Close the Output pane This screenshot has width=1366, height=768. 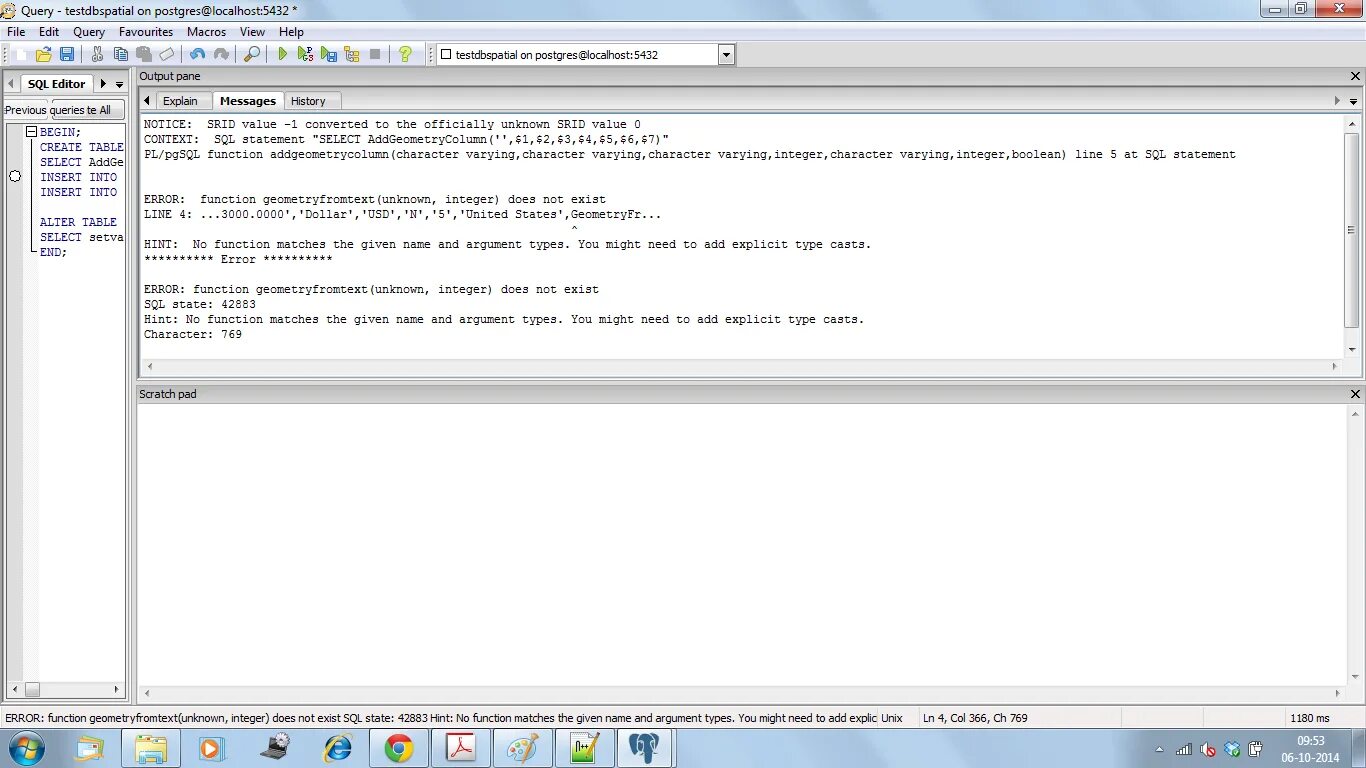pos(1356,76)
